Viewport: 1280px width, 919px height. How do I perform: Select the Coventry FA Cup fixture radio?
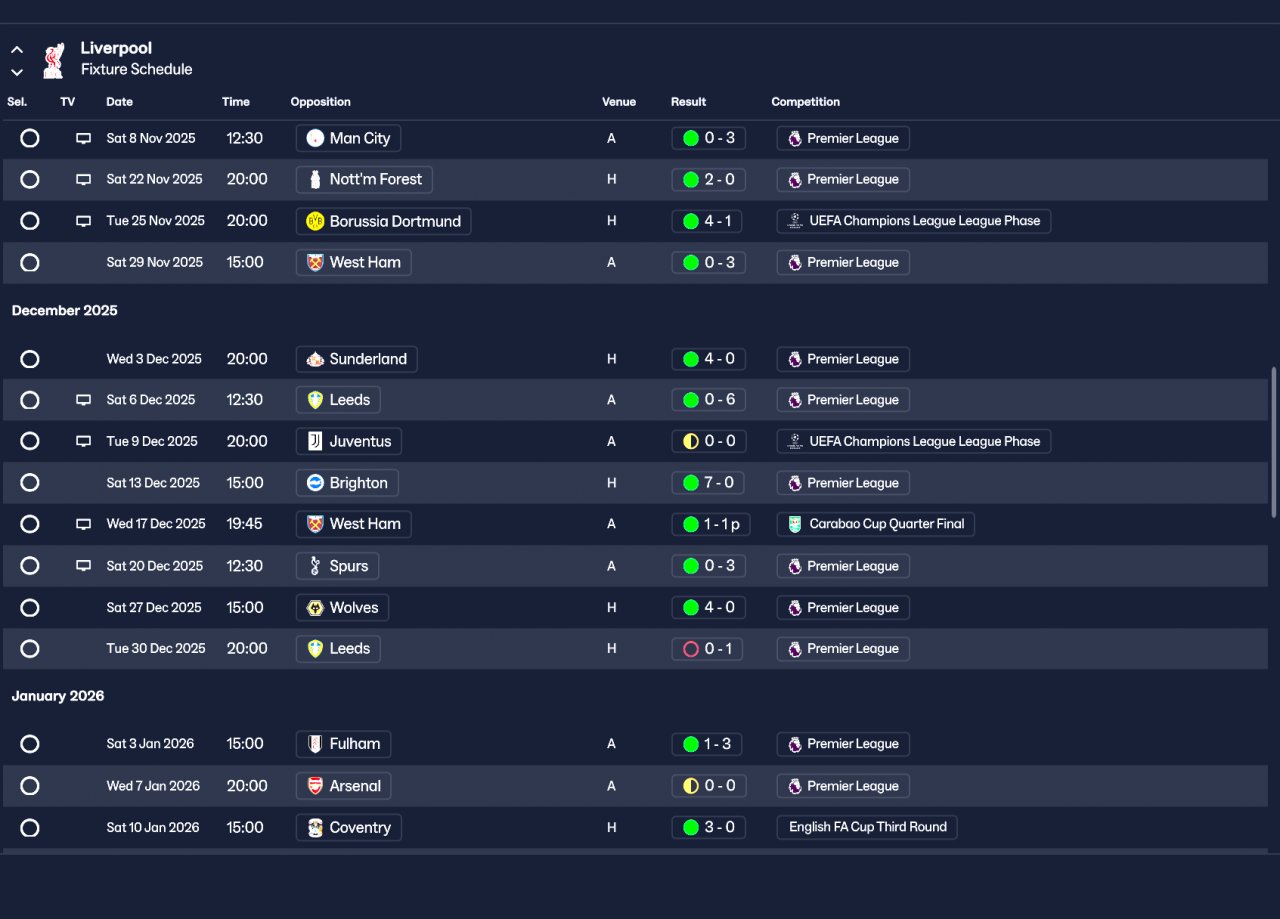tap(30, 828)
